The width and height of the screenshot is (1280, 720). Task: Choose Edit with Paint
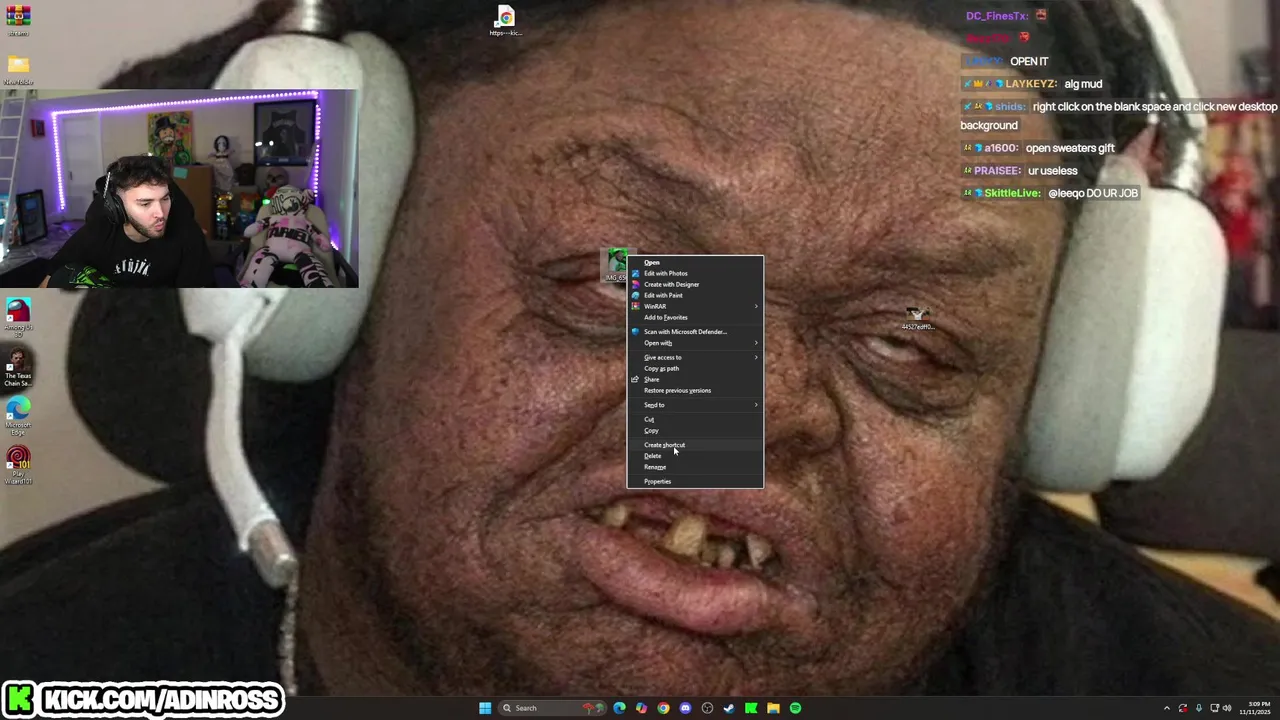[x=695, y=296]
